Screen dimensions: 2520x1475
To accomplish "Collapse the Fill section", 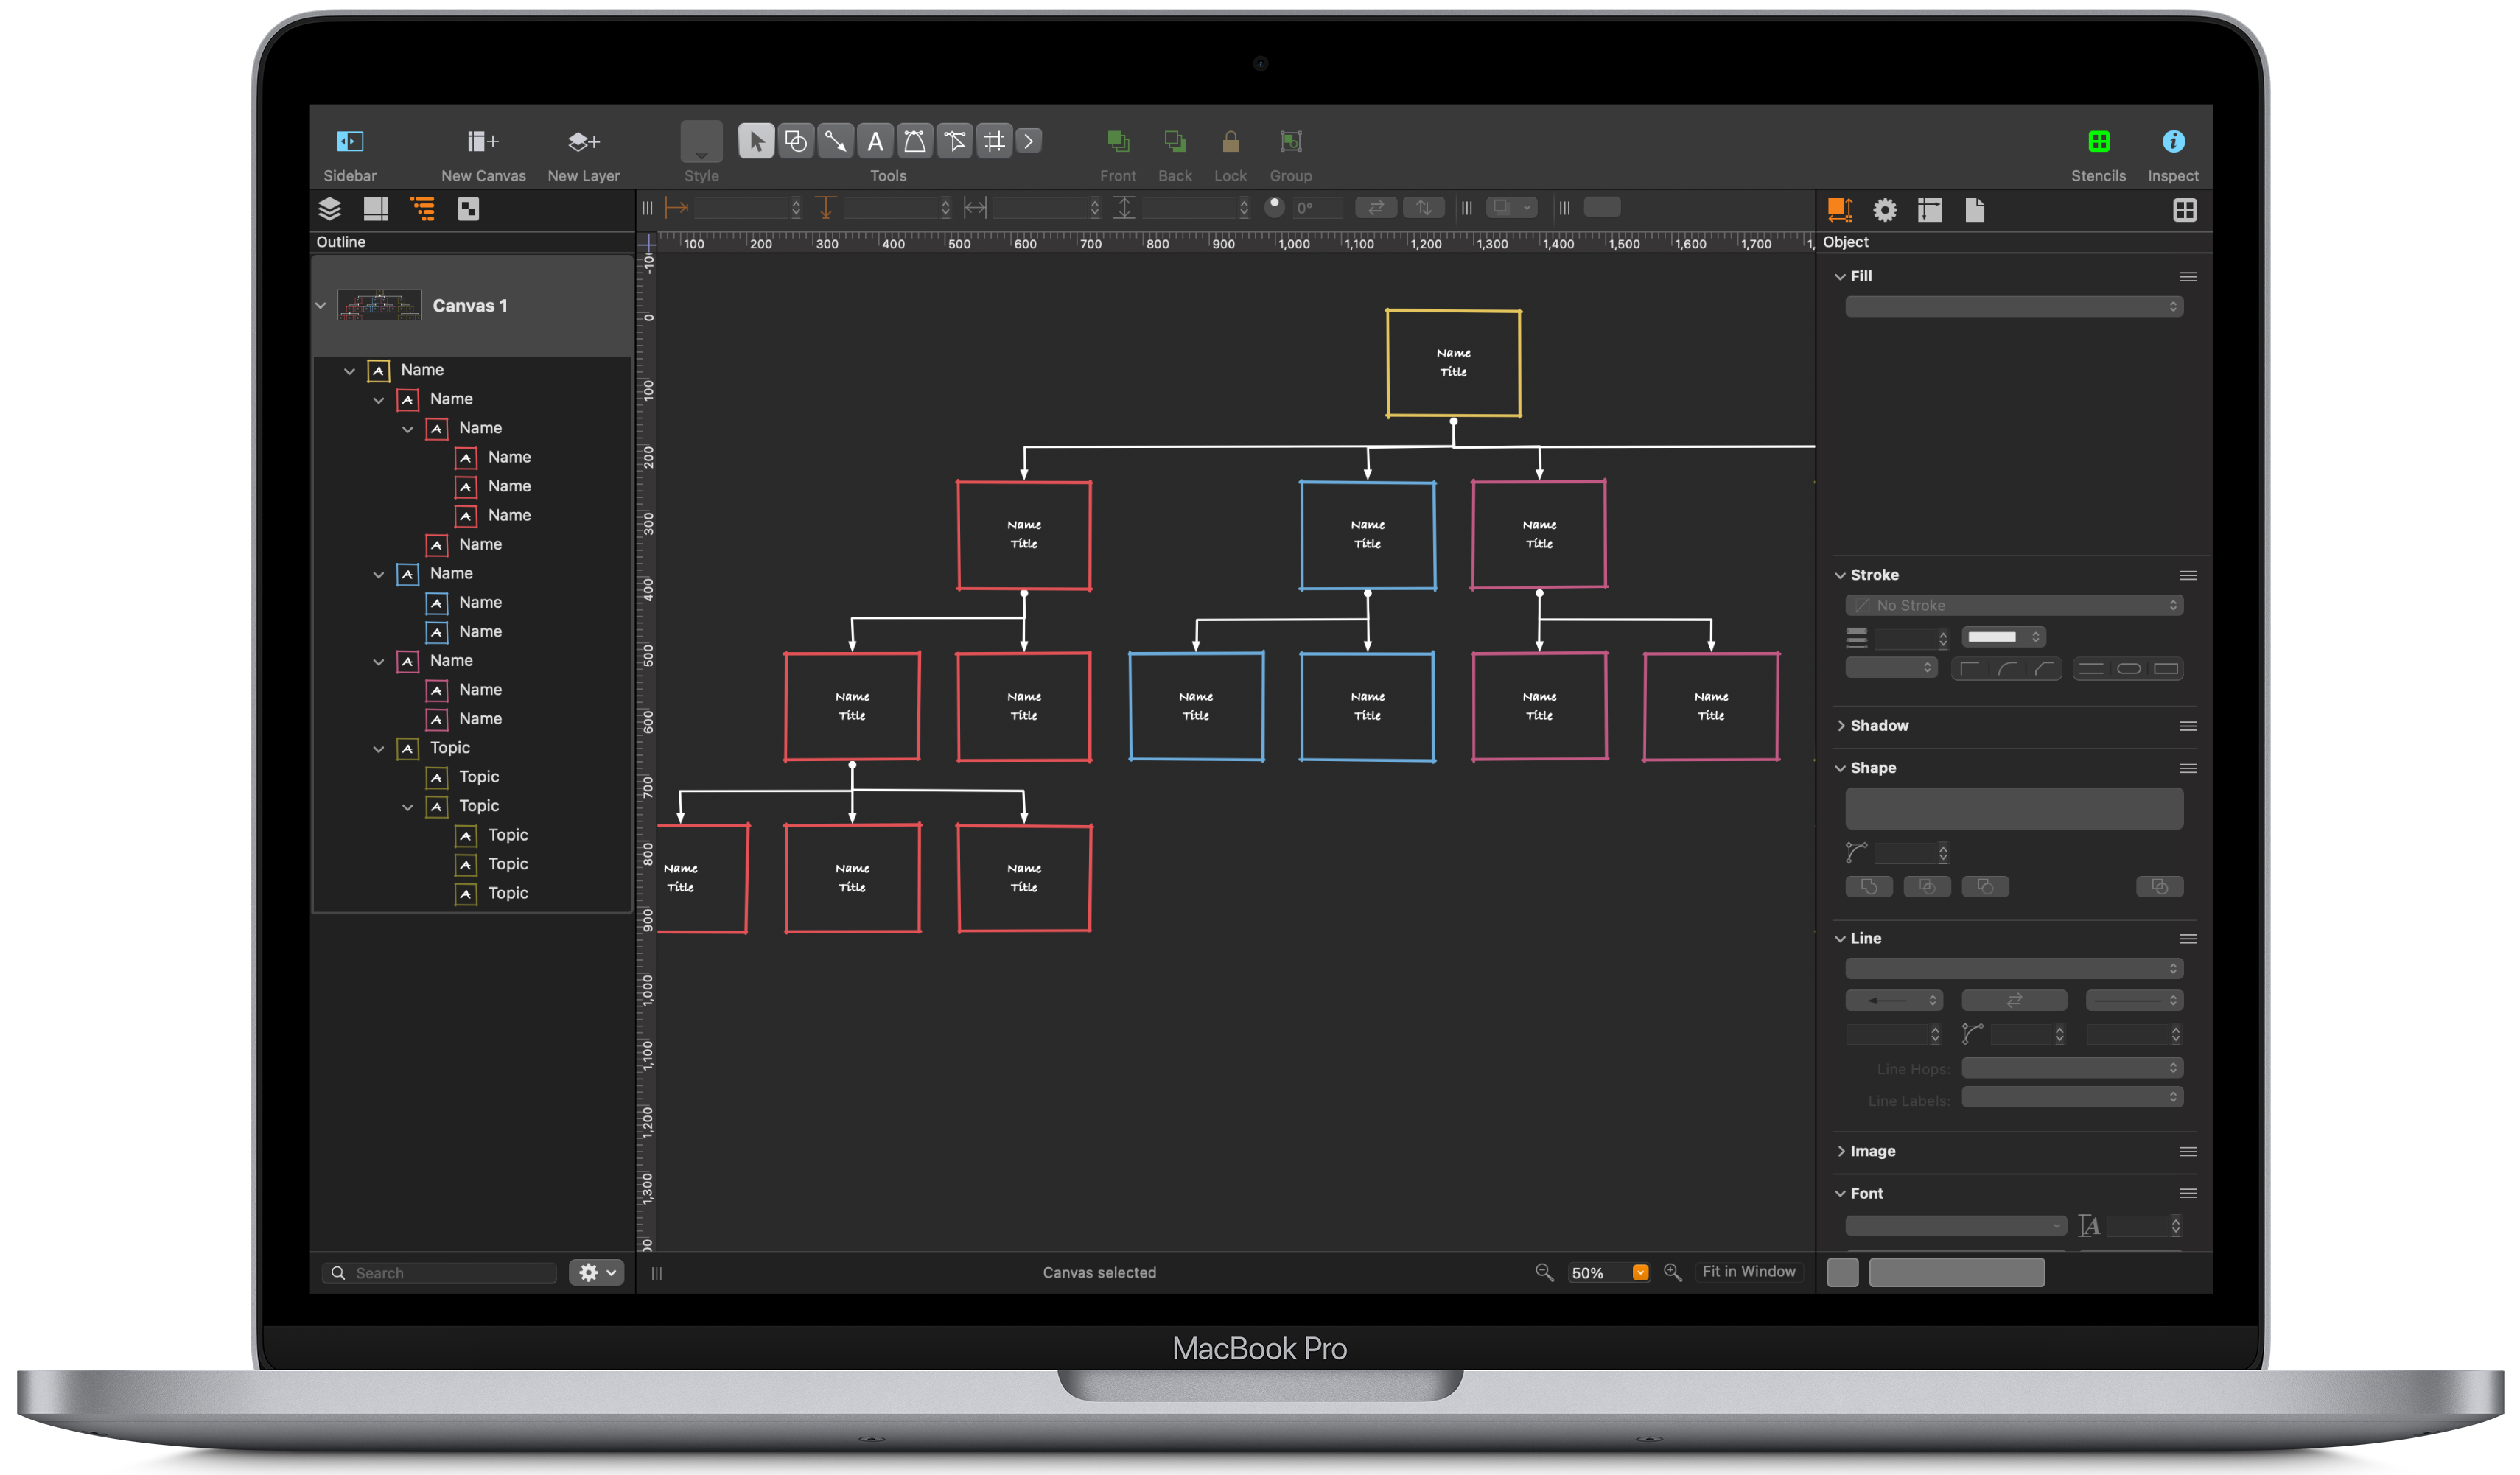I will (x=1841, y=276).
